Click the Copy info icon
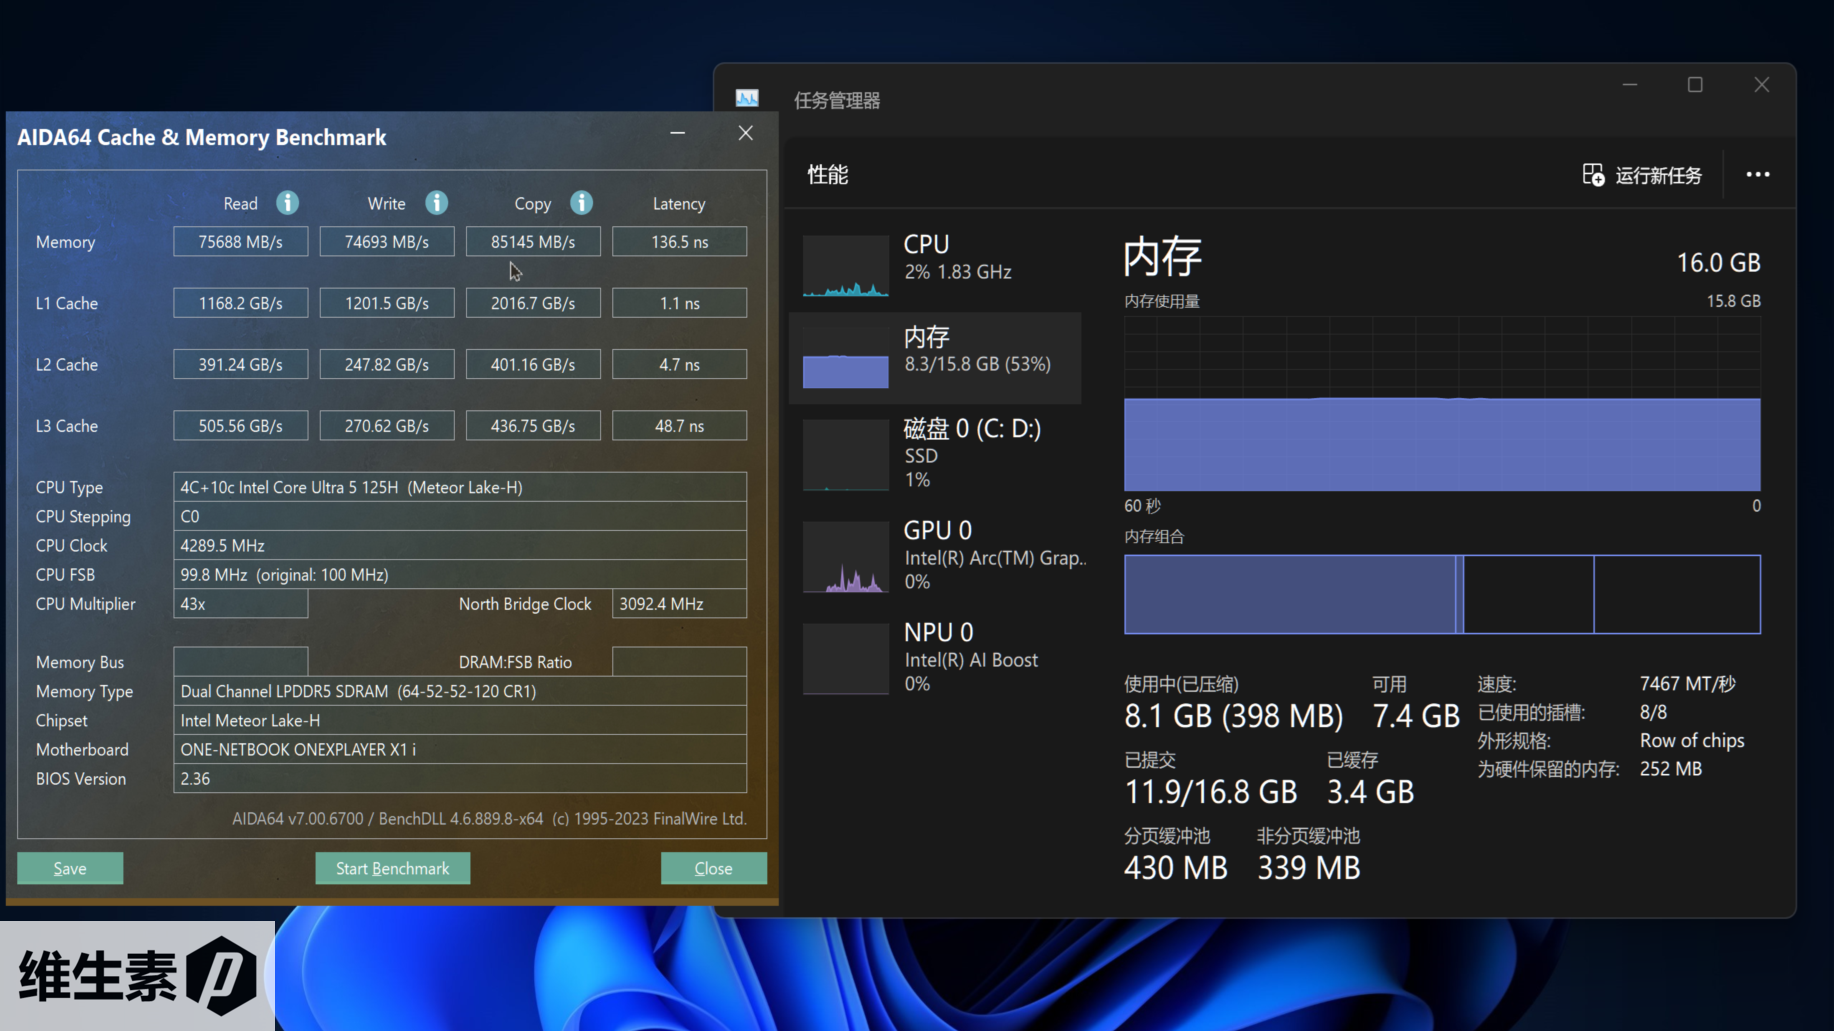The image size is (1834, 1031). 581,203
